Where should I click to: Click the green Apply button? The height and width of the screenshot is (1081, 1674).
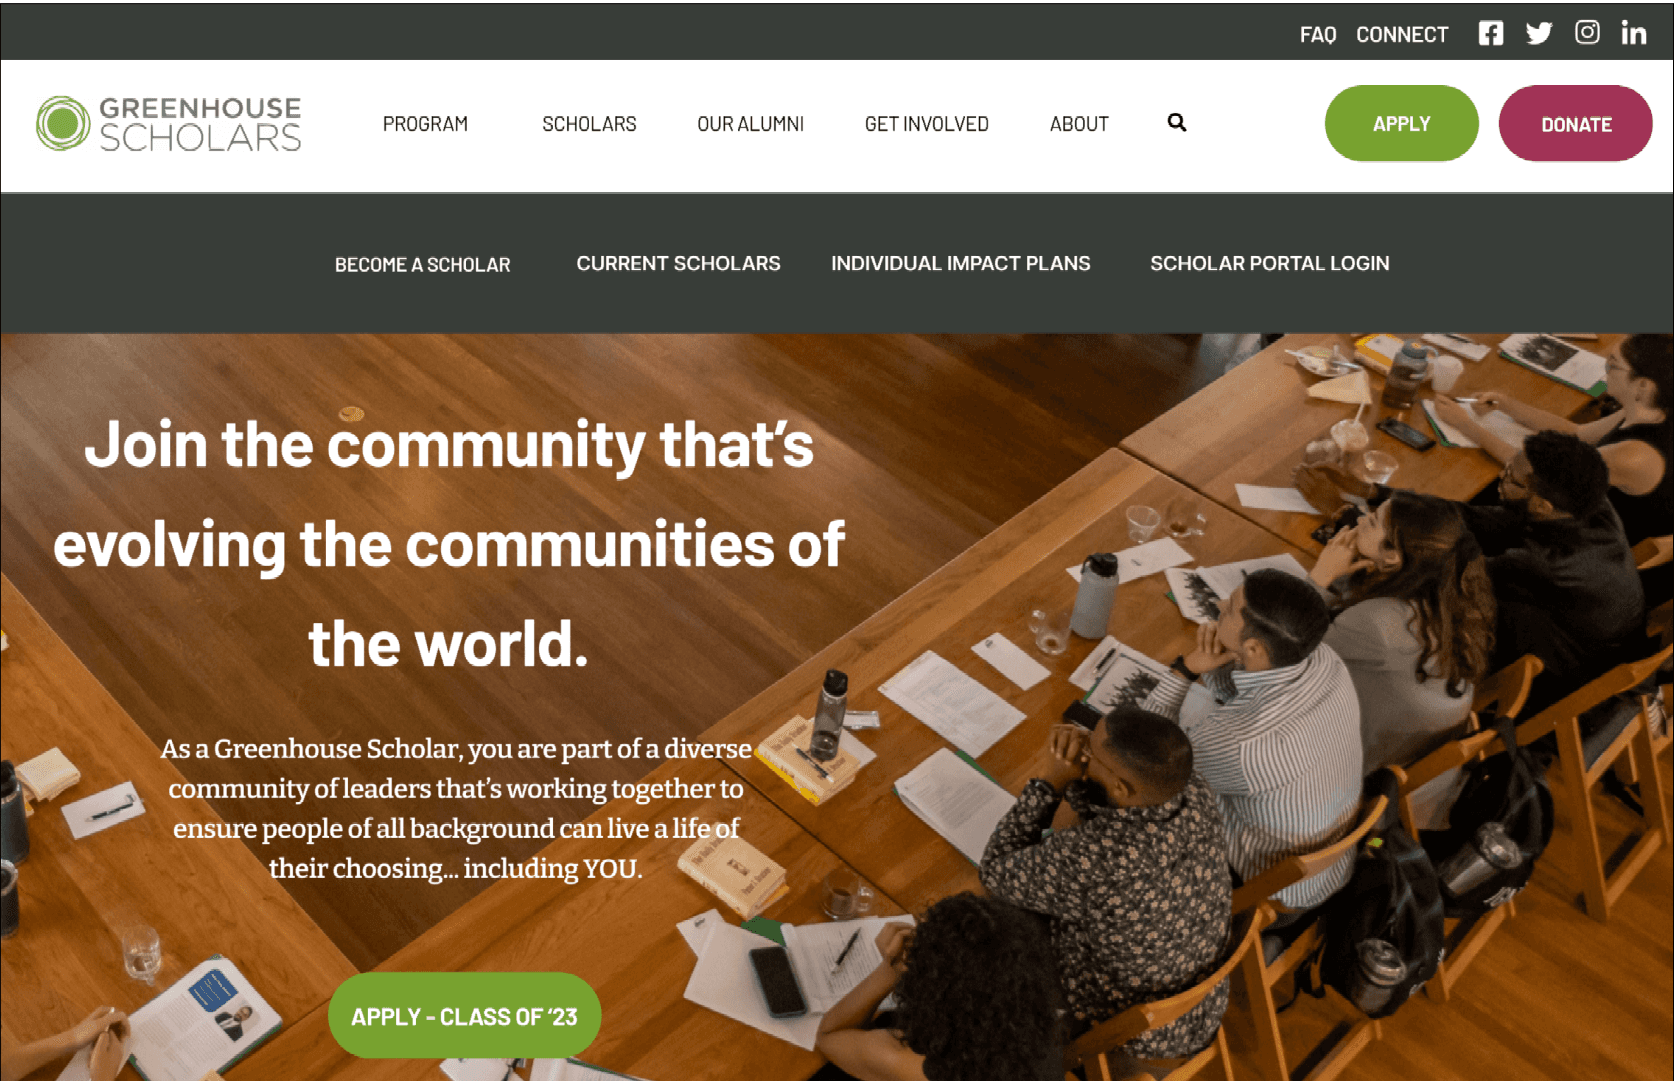[x=1401, y=123]
